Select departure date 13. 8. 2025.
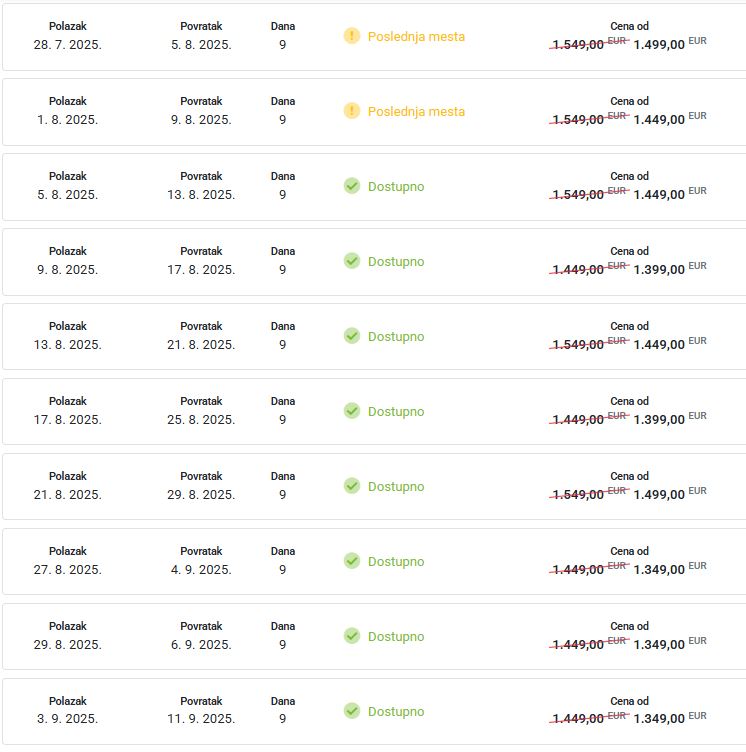746x752 pixels. pyautogui.click(x=68, y=344)
